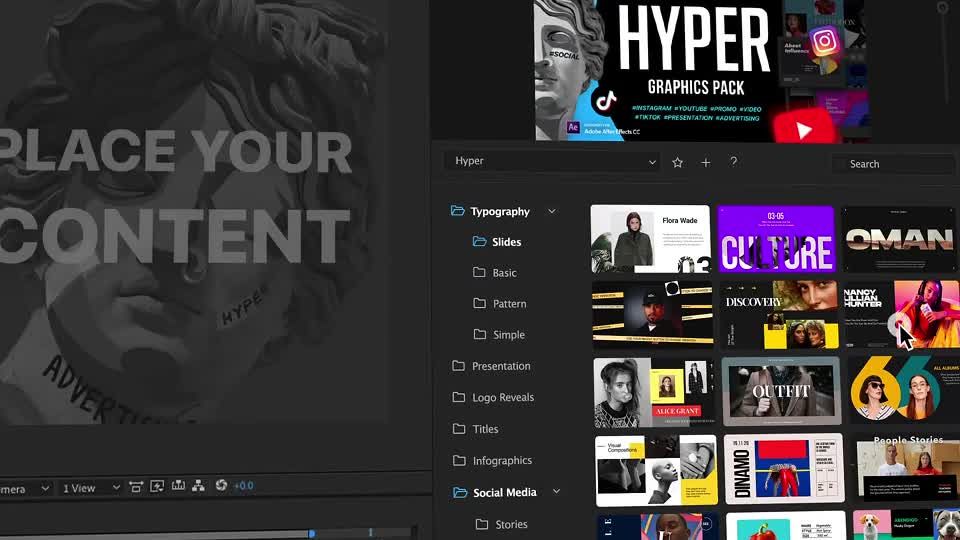Click the star favorites icon
This screenshot has height=540, width=960.
pyautogui.click(x=677, y=162)
